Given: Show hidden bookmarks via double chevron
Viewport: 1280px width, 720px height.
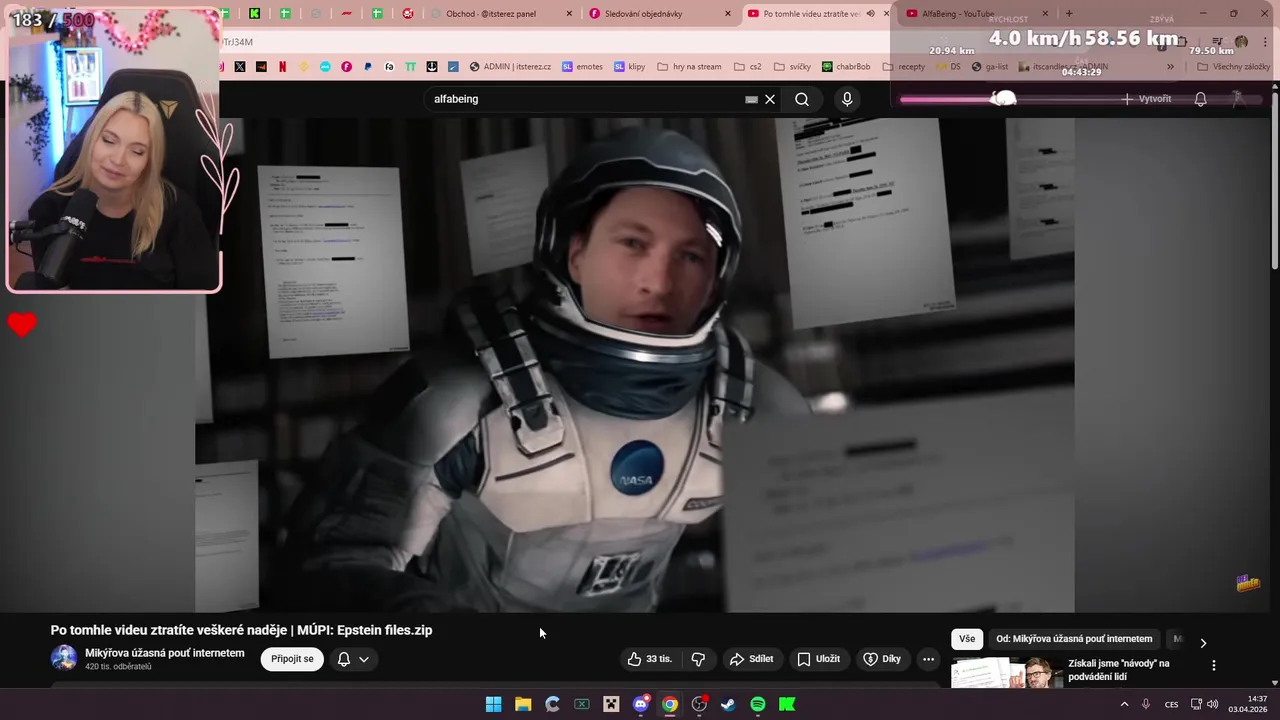Looking at the screenshot, I should click(x=1170, y=67).
